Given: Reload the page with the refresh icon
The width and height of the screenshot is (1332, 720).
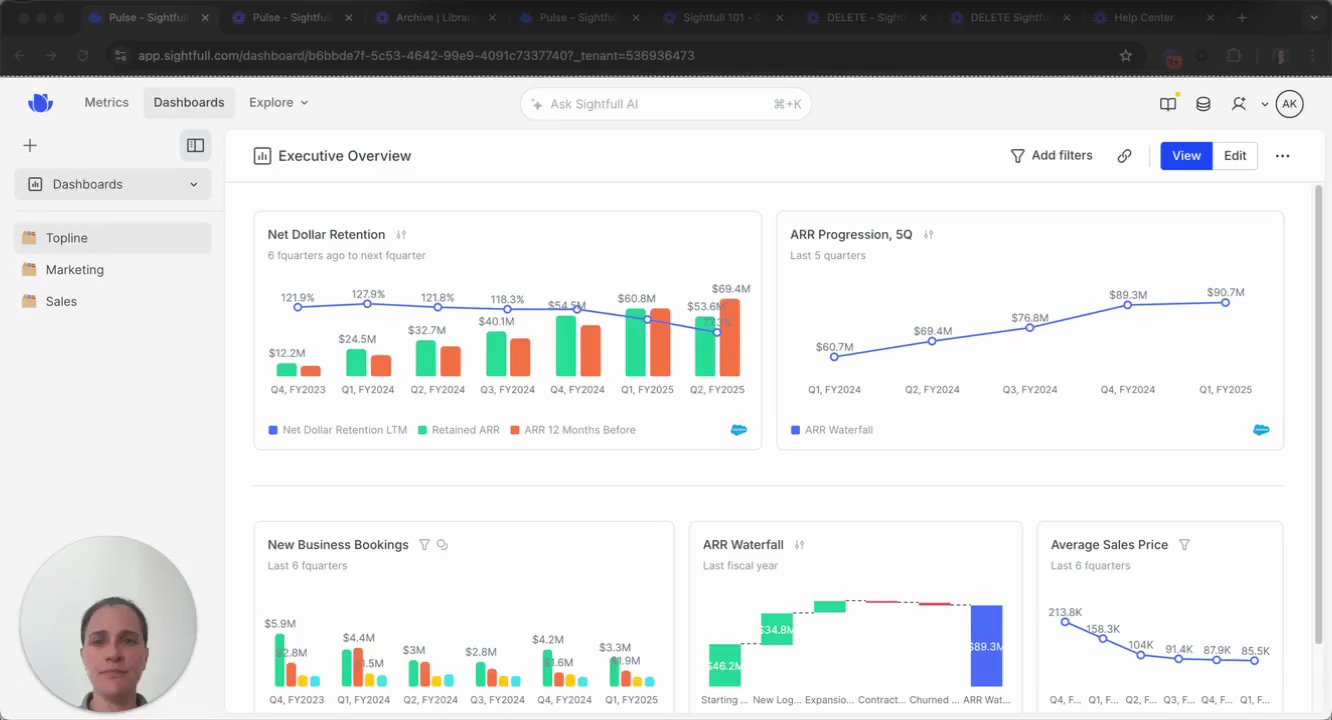Looking at the screenshot, I should click(x=83, y=56).
